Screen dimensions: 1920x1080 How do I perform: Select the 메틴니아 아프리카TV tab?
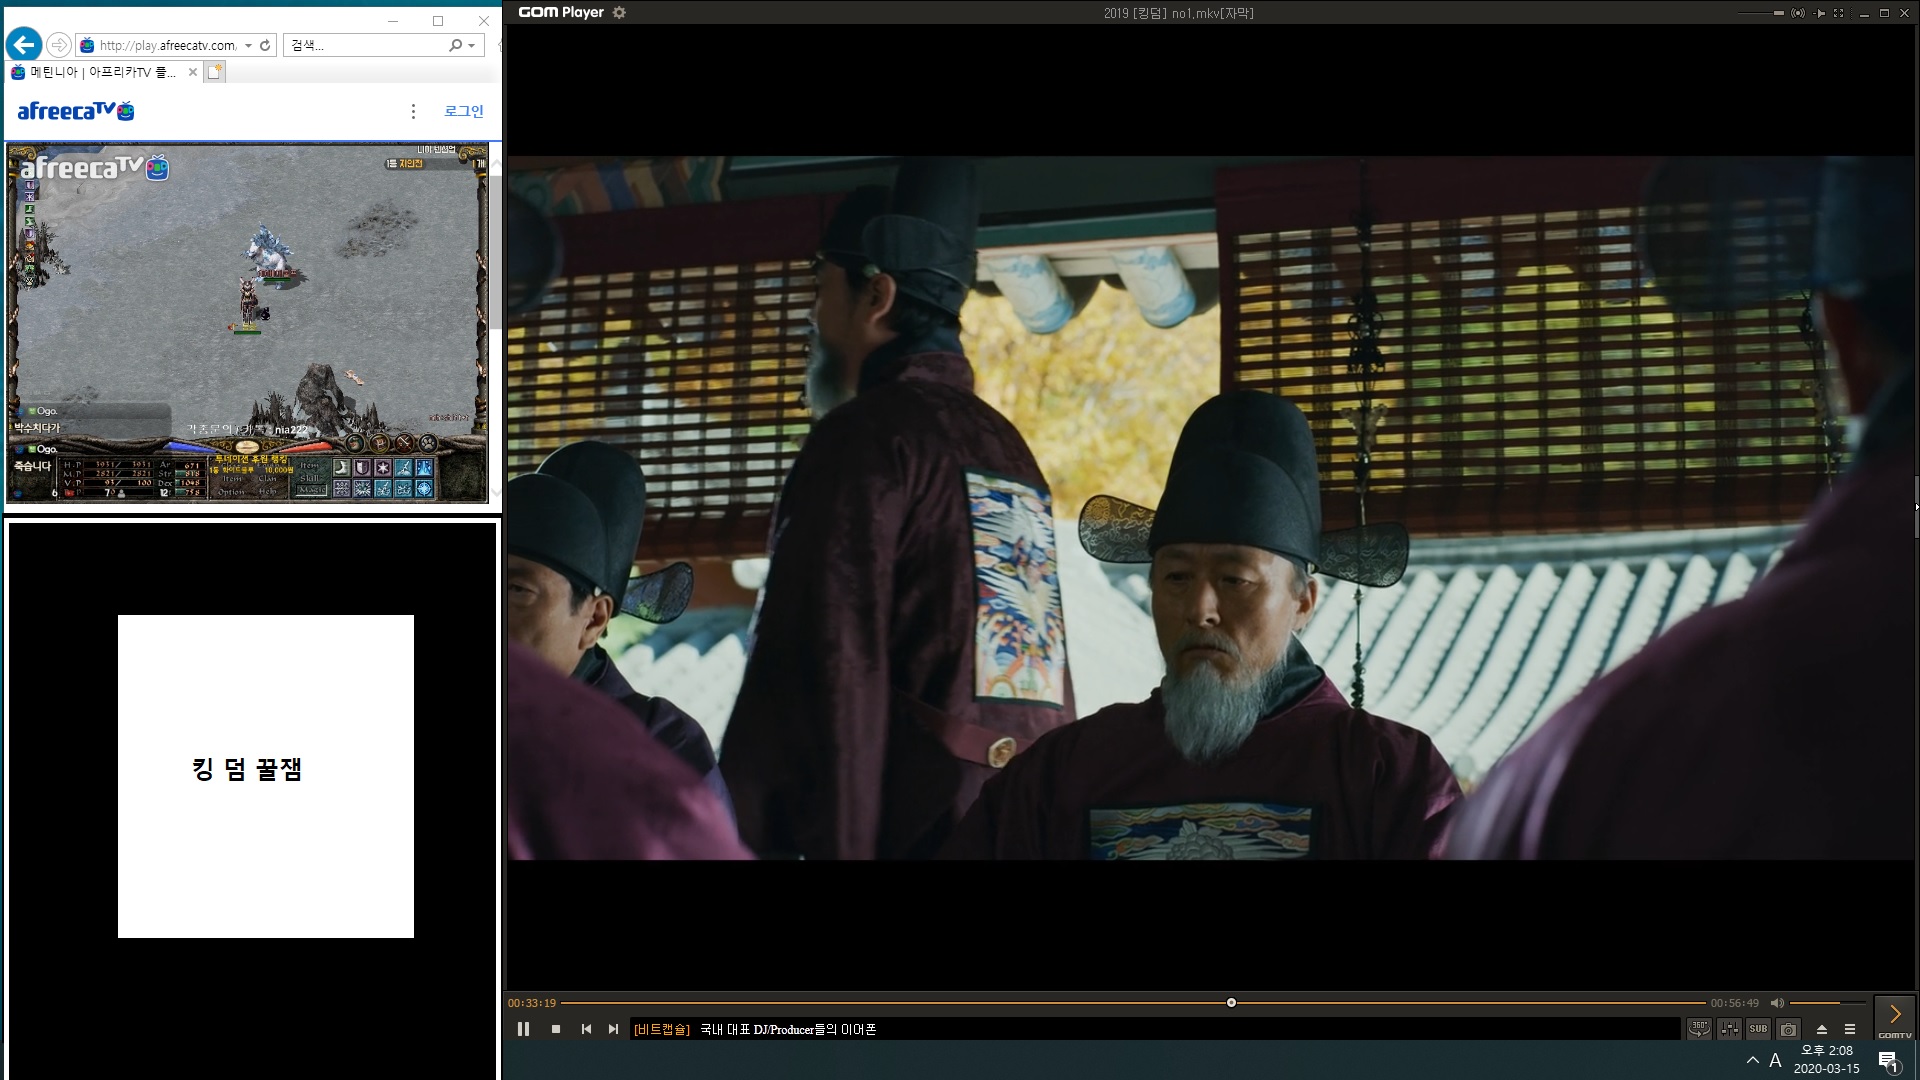coord(103,72)
